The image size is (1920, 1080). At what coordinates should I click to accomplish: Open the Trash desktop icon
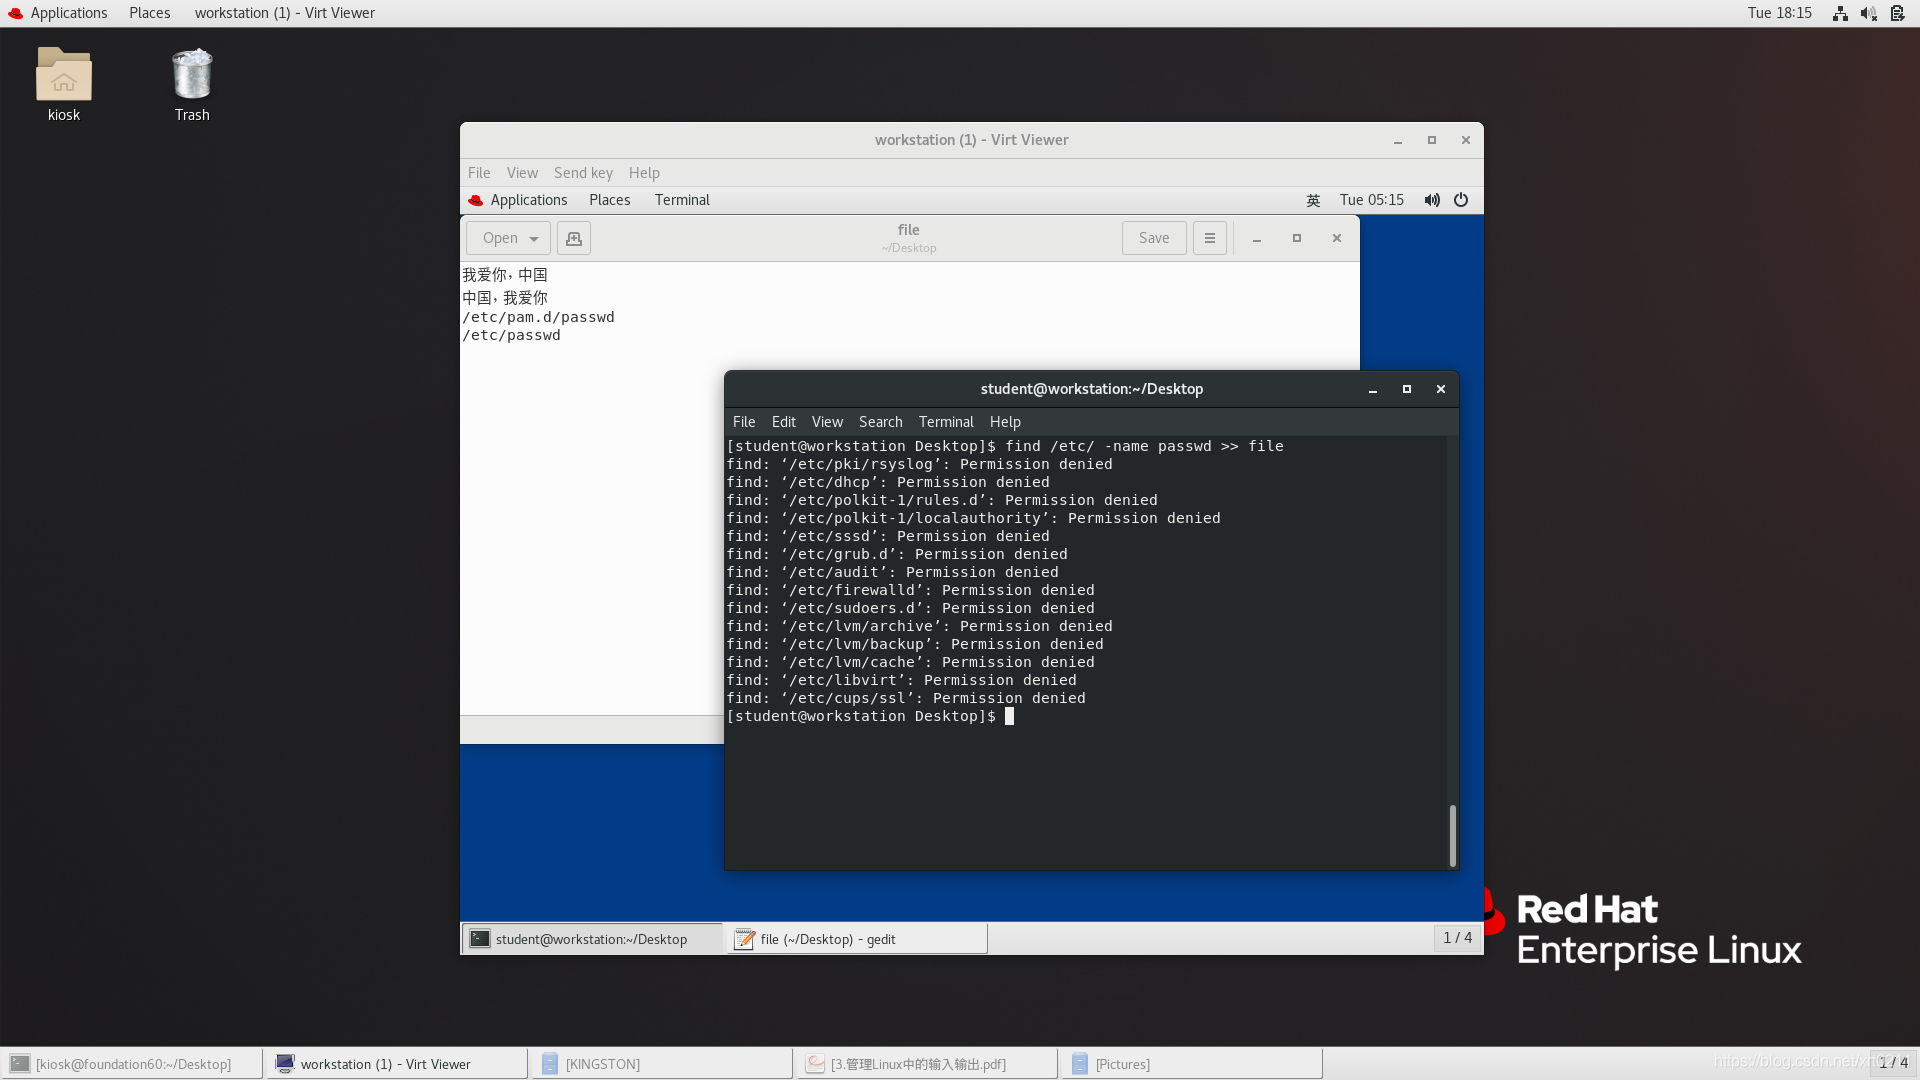[x=192, y=76]
